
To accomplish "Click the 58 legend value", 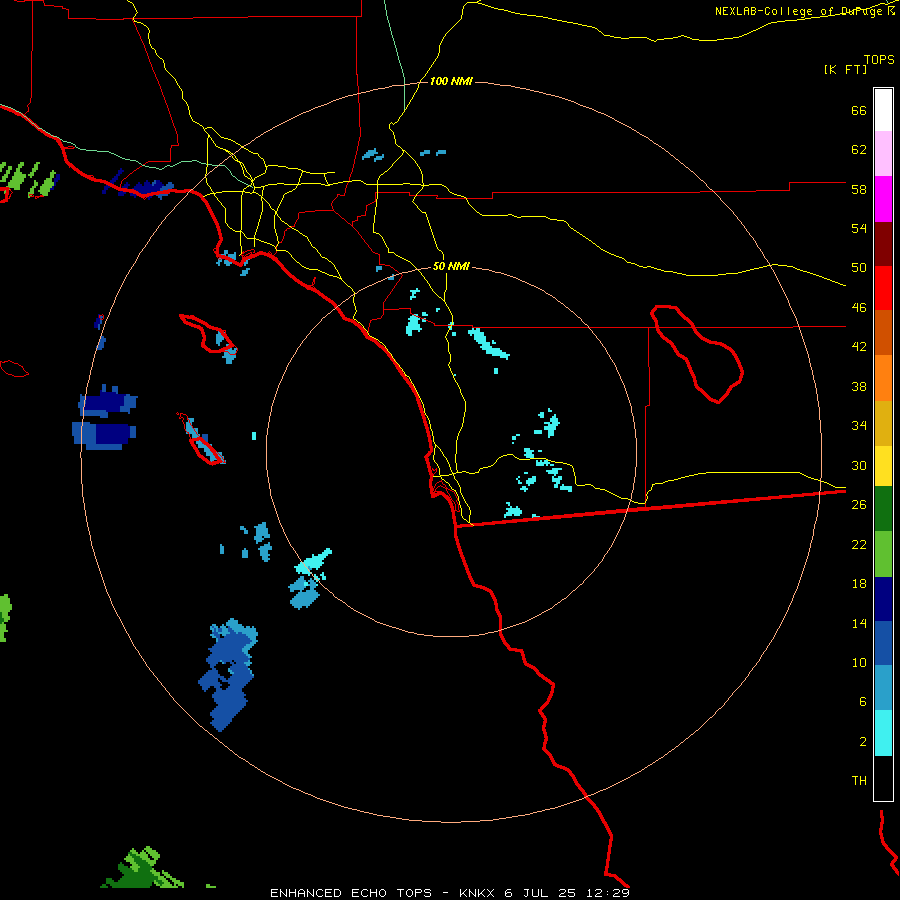I will [859, 189].
